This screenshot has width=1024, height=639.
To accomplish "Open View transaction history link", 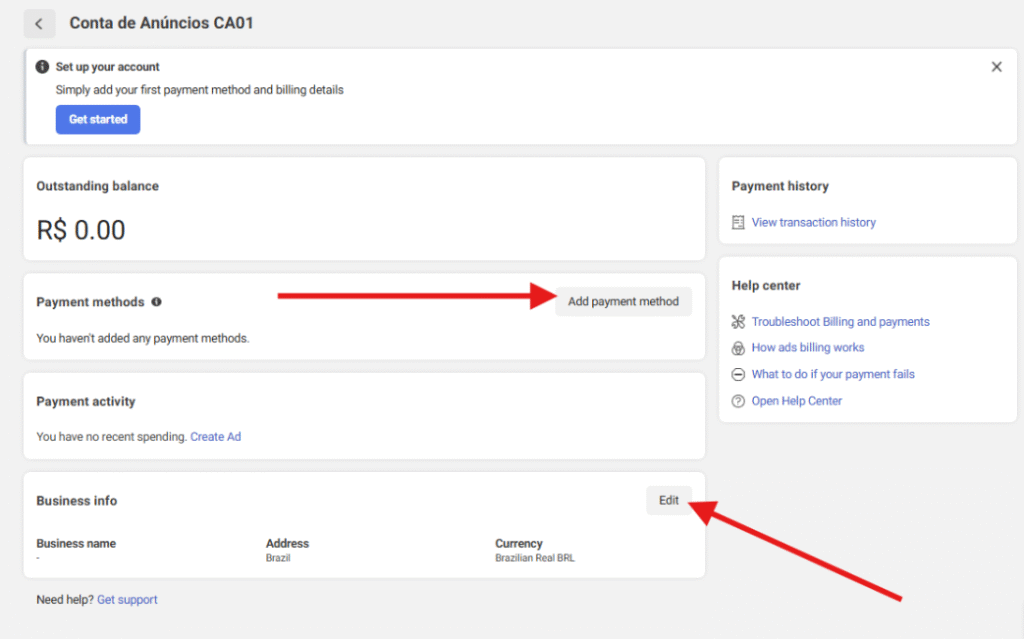I will coord(813,222).
